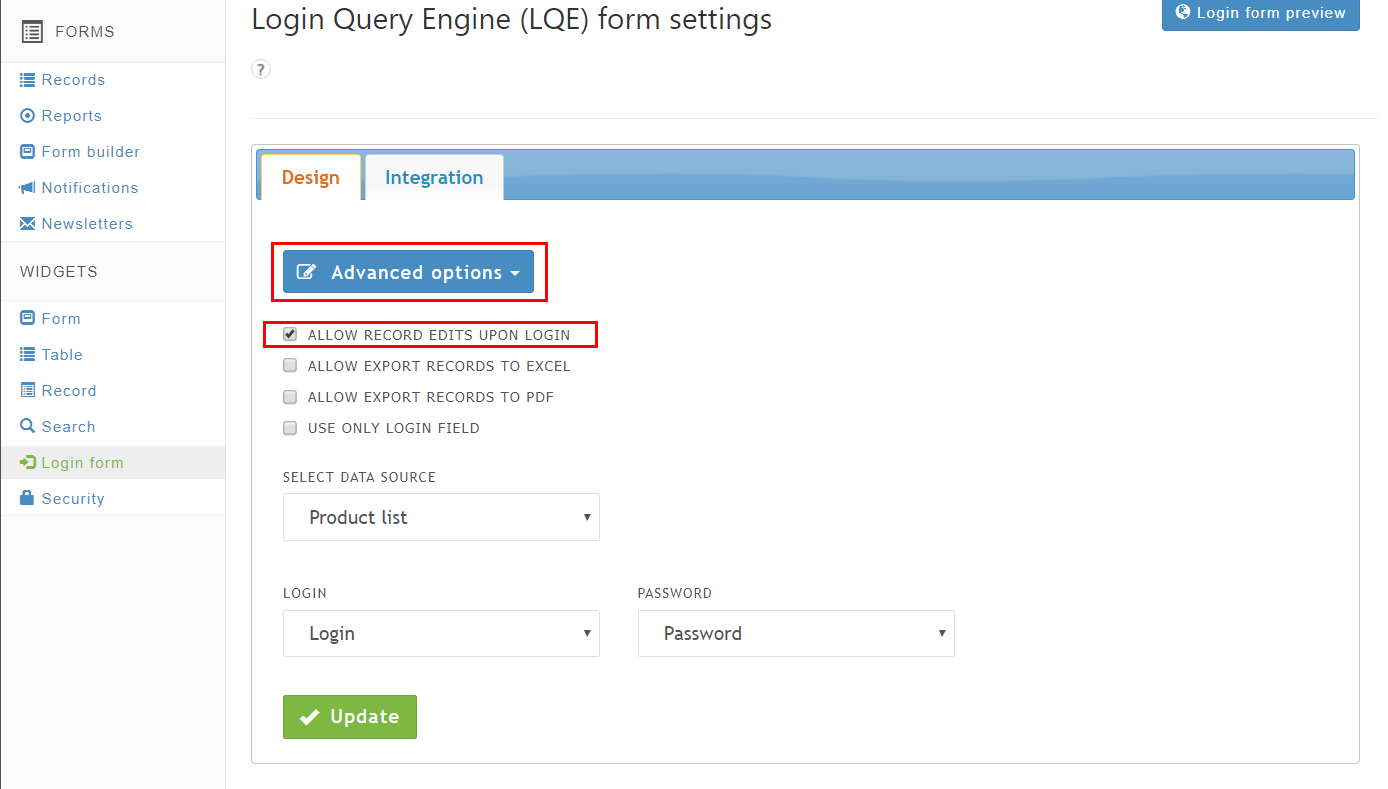Click the SELECT DATA SOURCE label
This screenshot has width=1388, height=789.
[x=360, y=477]
